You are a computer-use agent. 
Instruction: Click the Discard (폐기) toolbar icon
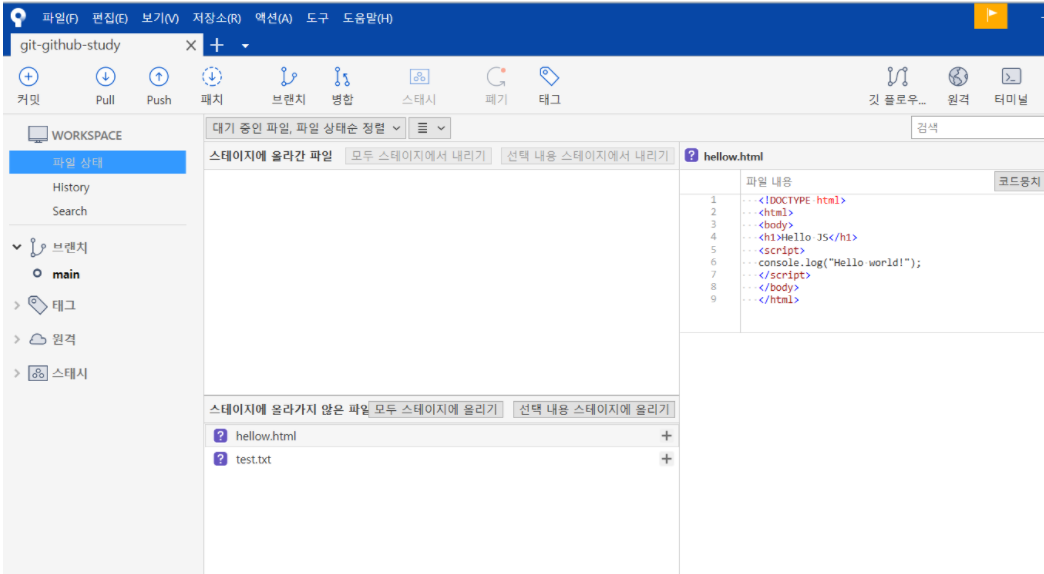[x=496, y=77]
